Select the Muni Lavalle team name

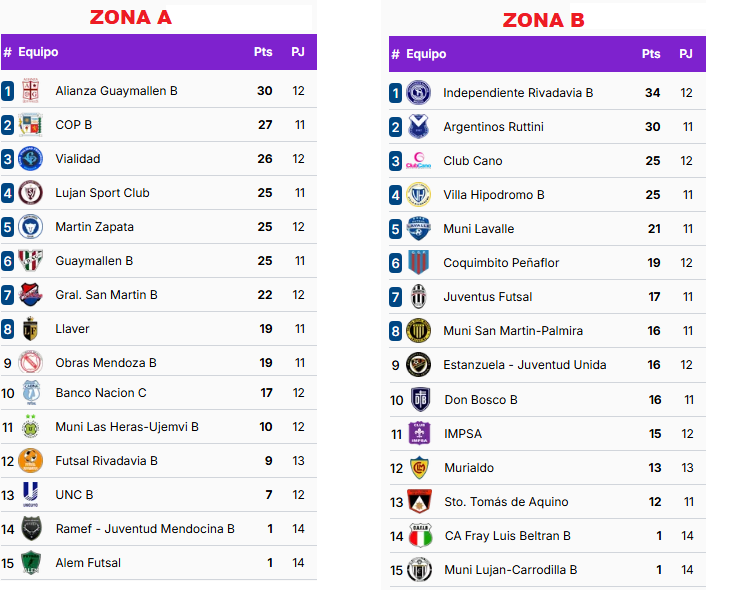pyautogui.click(x=478, y=229)
